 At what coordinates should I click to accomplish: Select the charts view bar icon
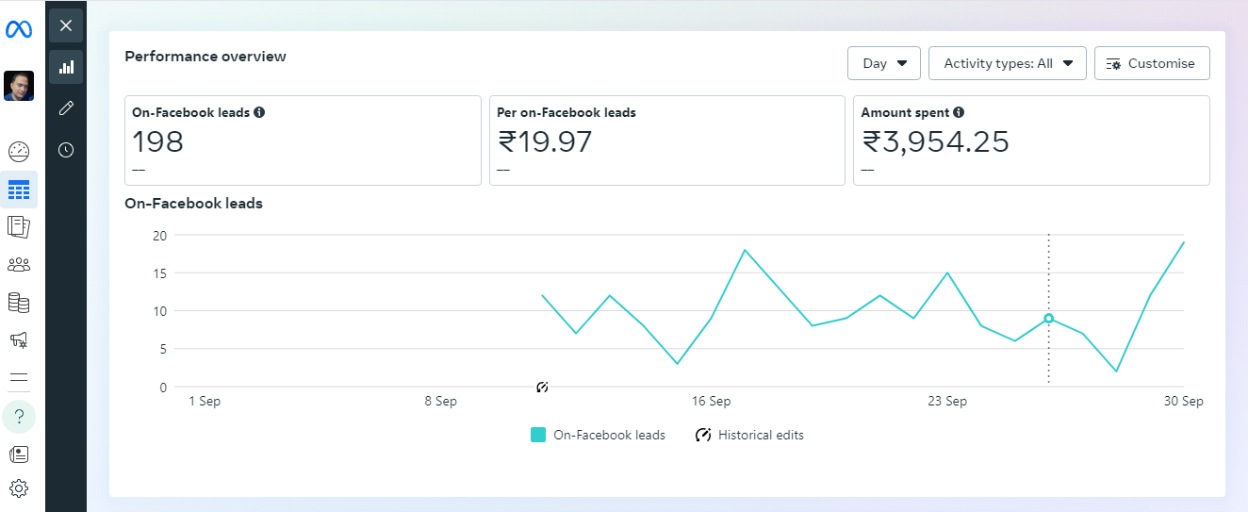(66, 67)
